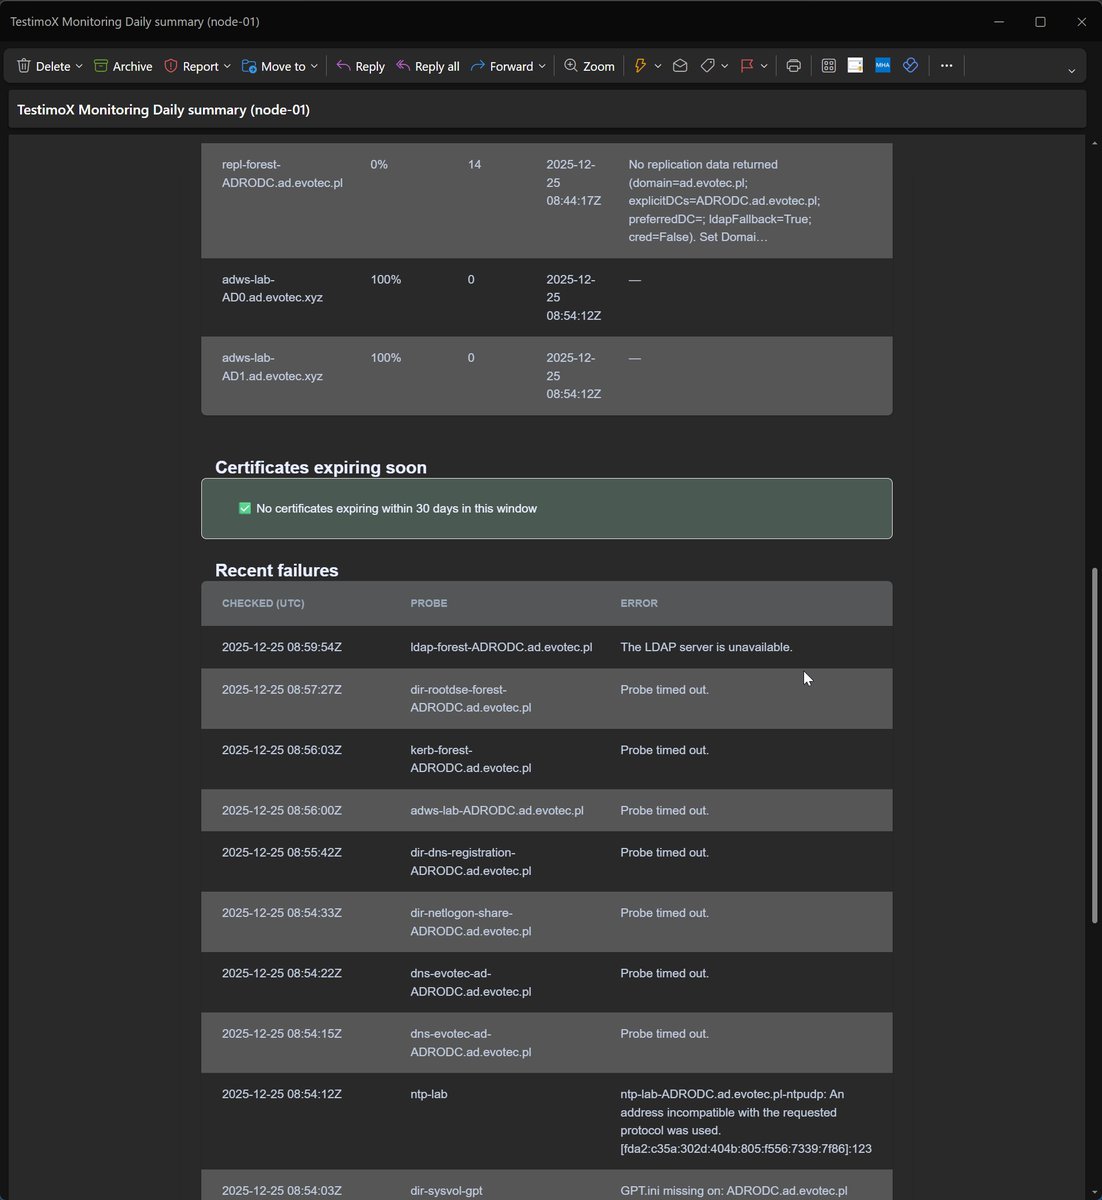Forward this message

(502, 66)
